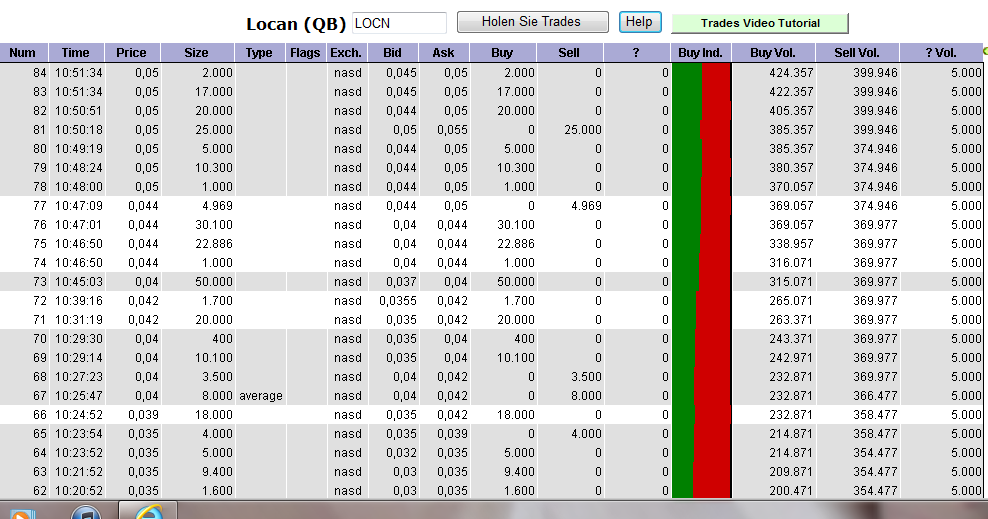Focus the LOCN ticker symbol field
Viewport: 988px width, 519px height.
[399, 23]
